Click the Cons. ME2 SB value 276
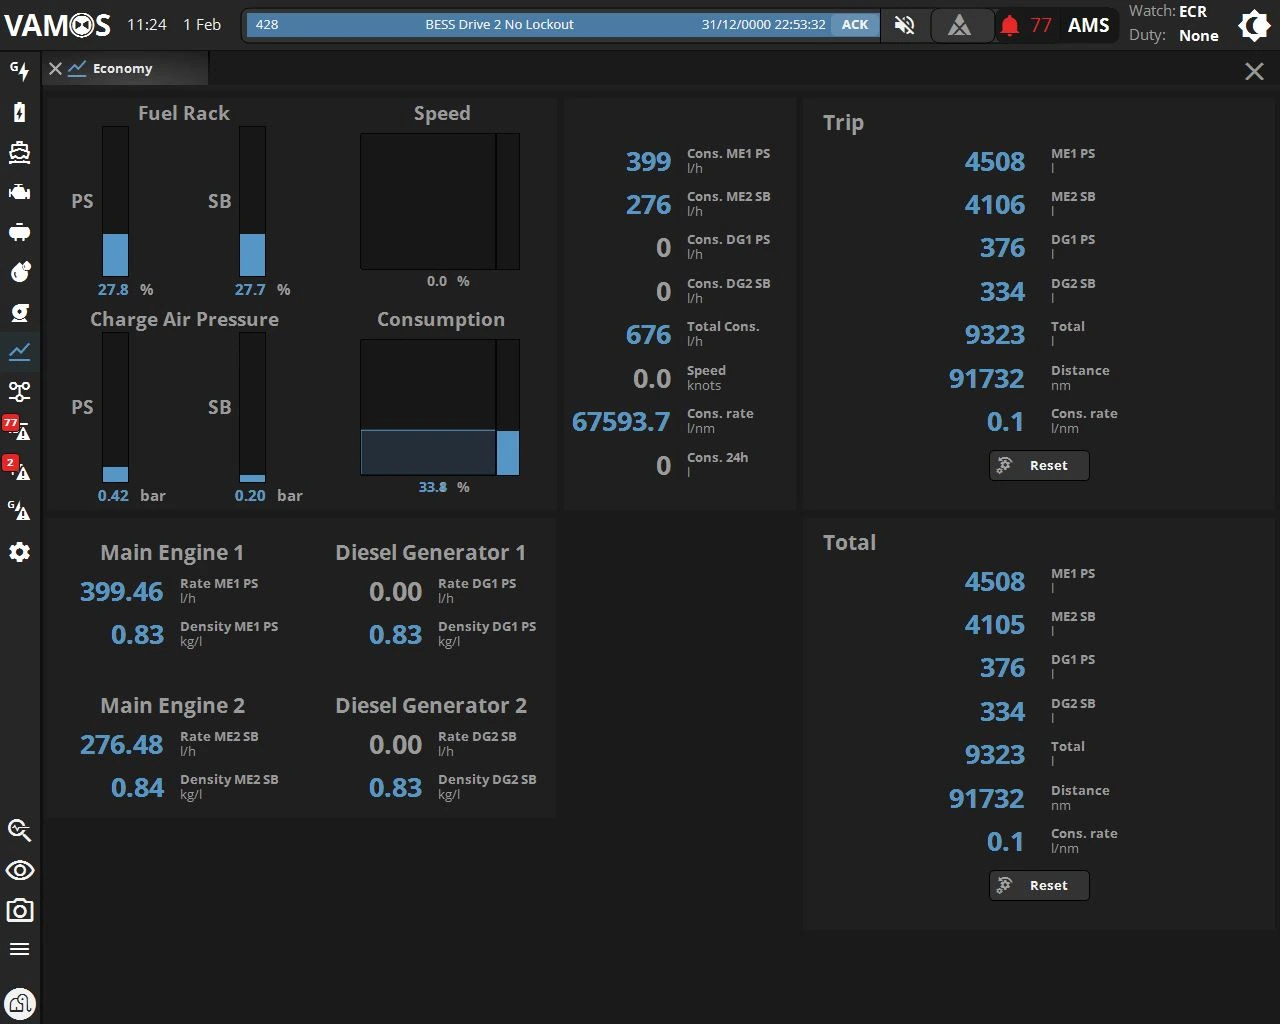The height and width of the screenshot is (1024, 1280). [x=648, y=204]
